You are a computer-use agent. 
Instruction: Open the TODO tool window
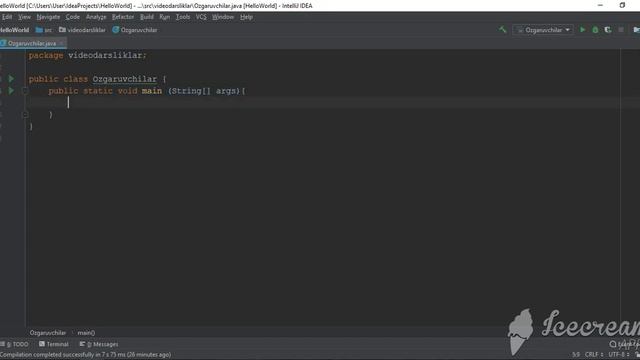[15, 344]
